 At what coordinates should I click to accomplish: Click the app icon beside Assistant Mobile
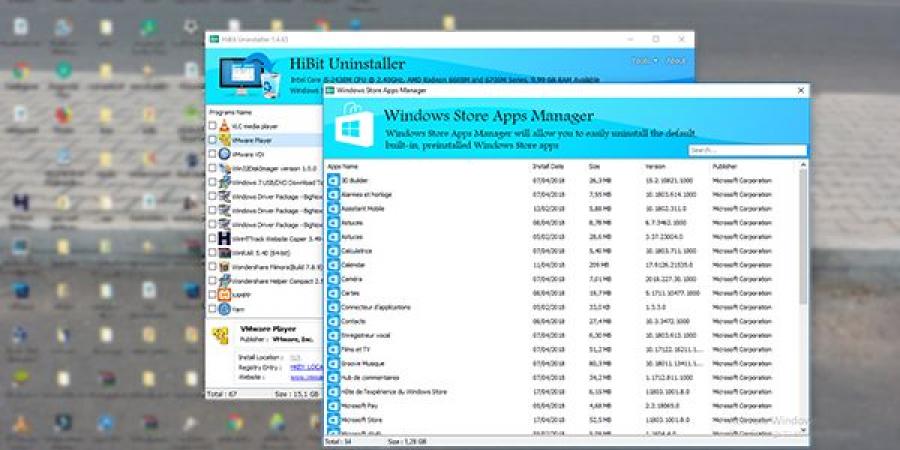tap(333, 208)
